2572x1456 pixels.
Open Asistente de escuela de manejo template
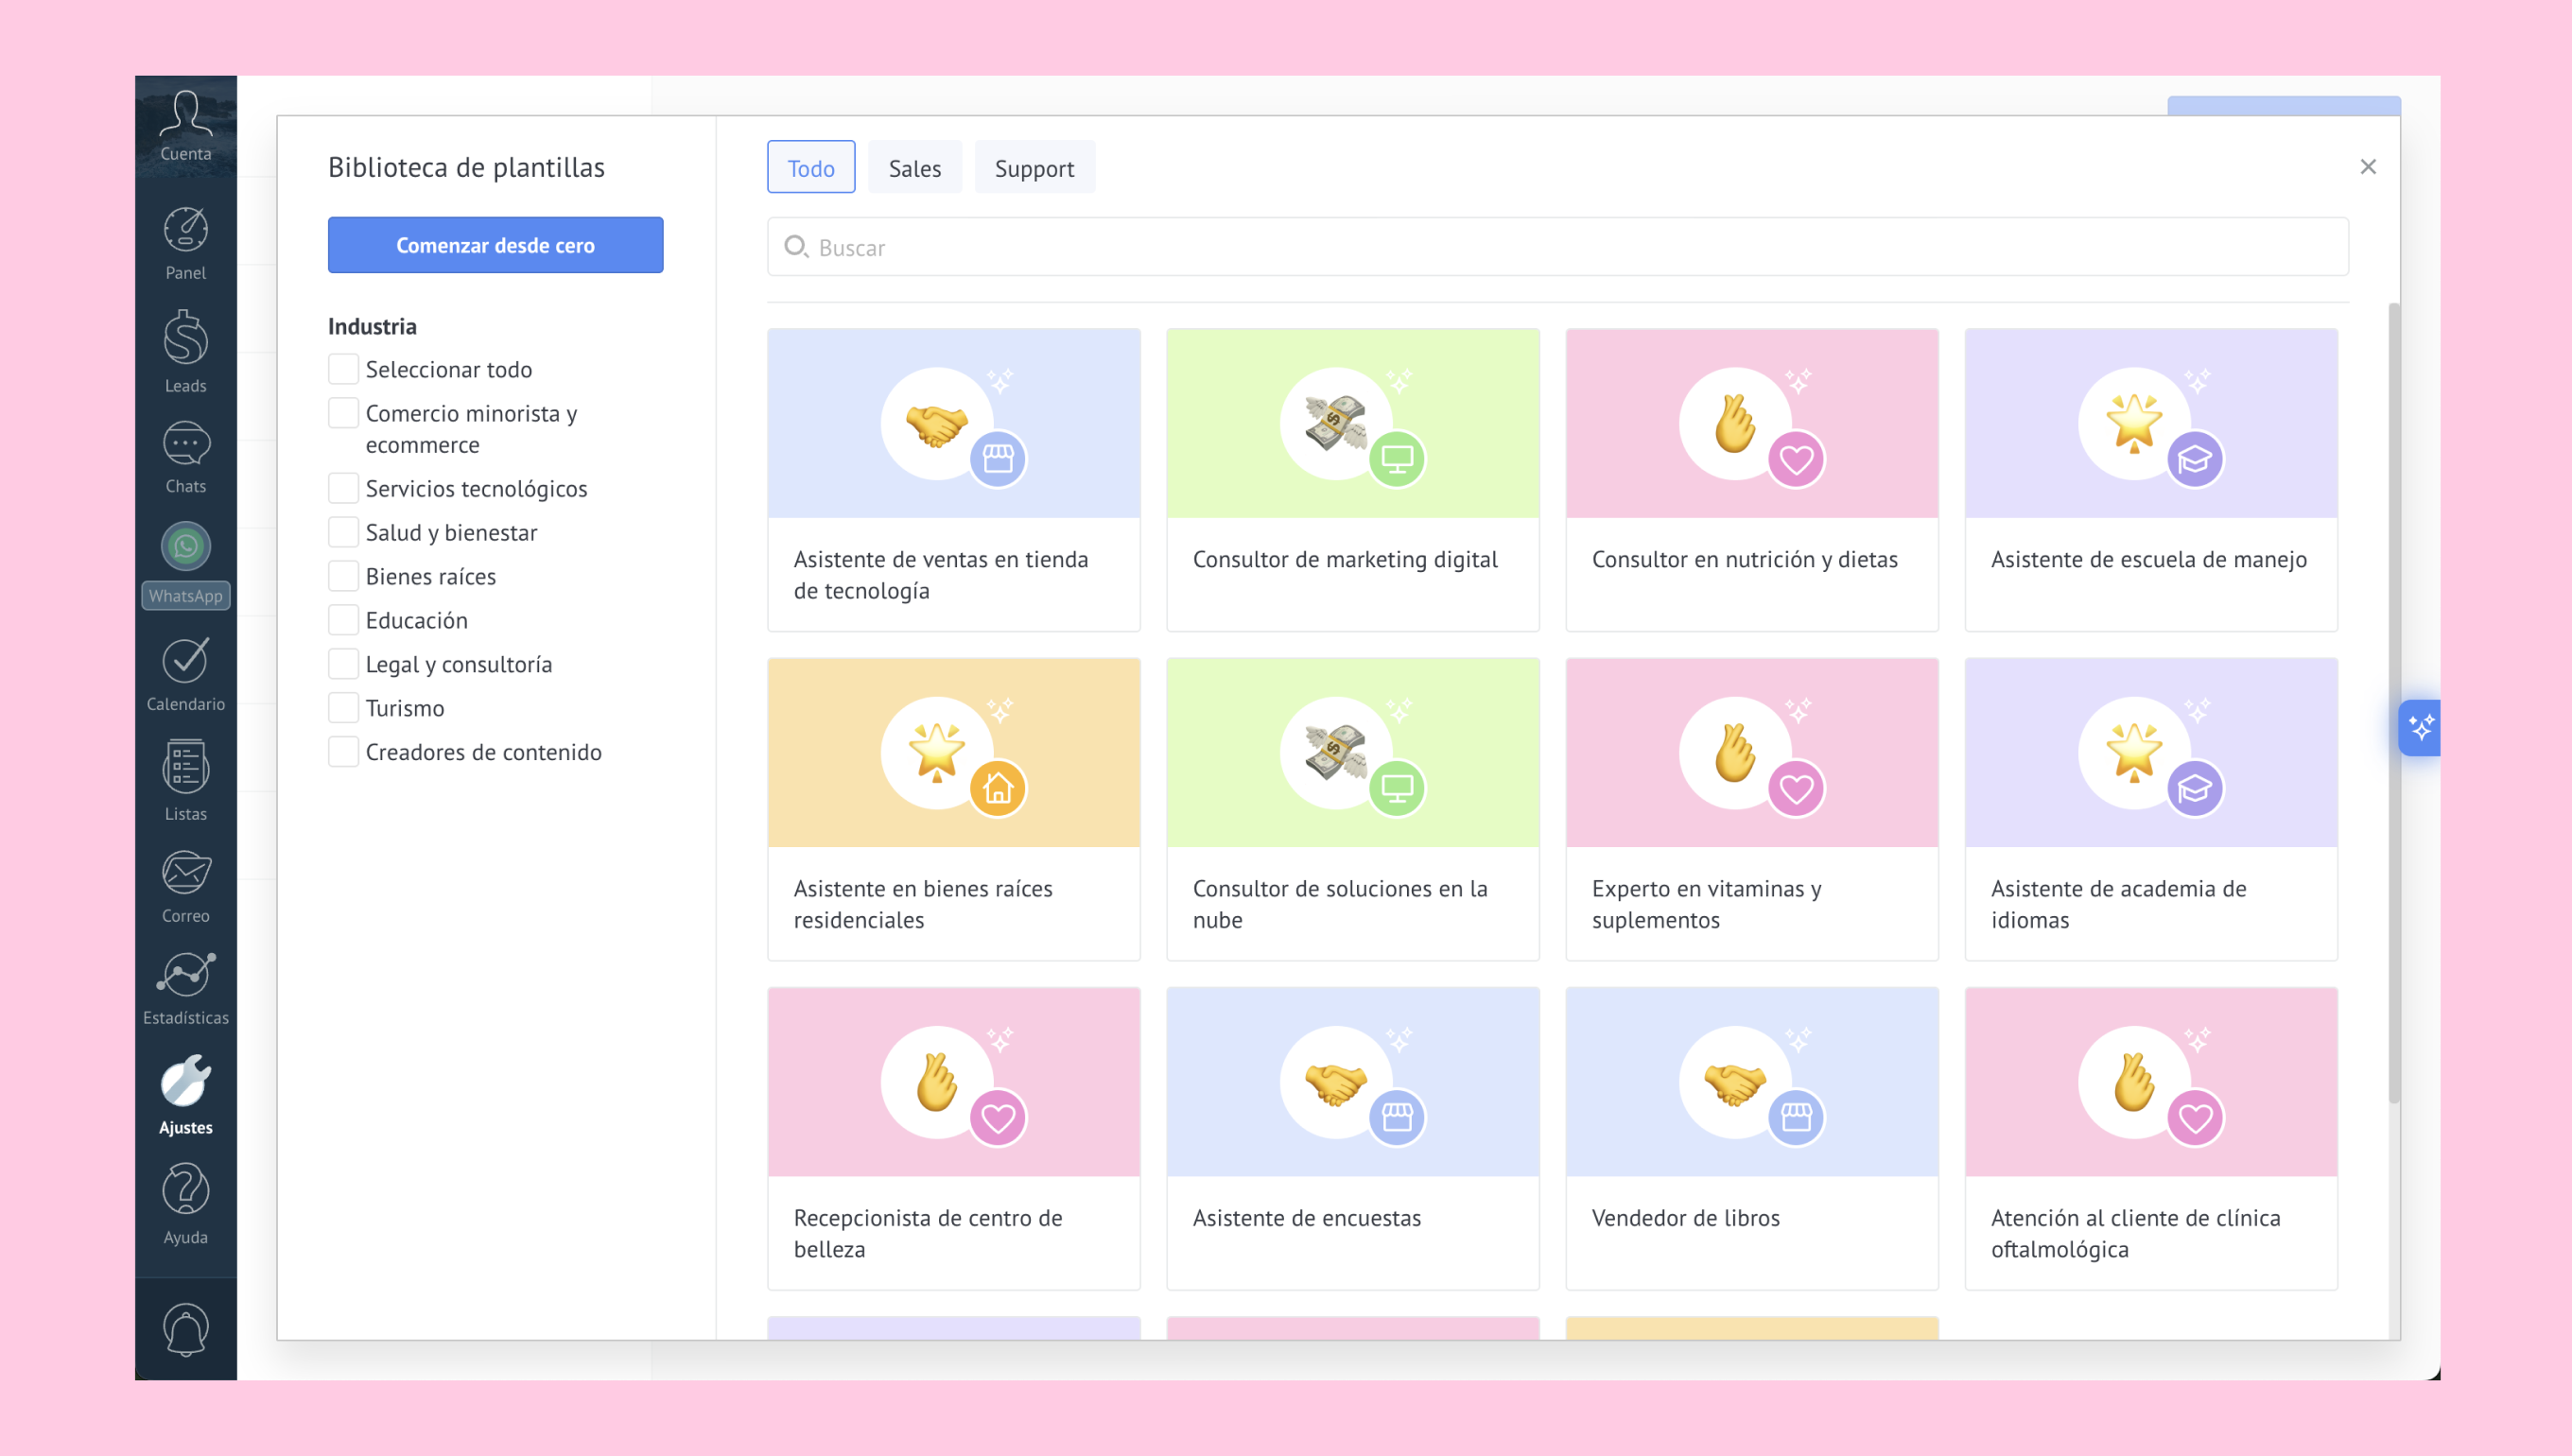[x=2150, y=480]
